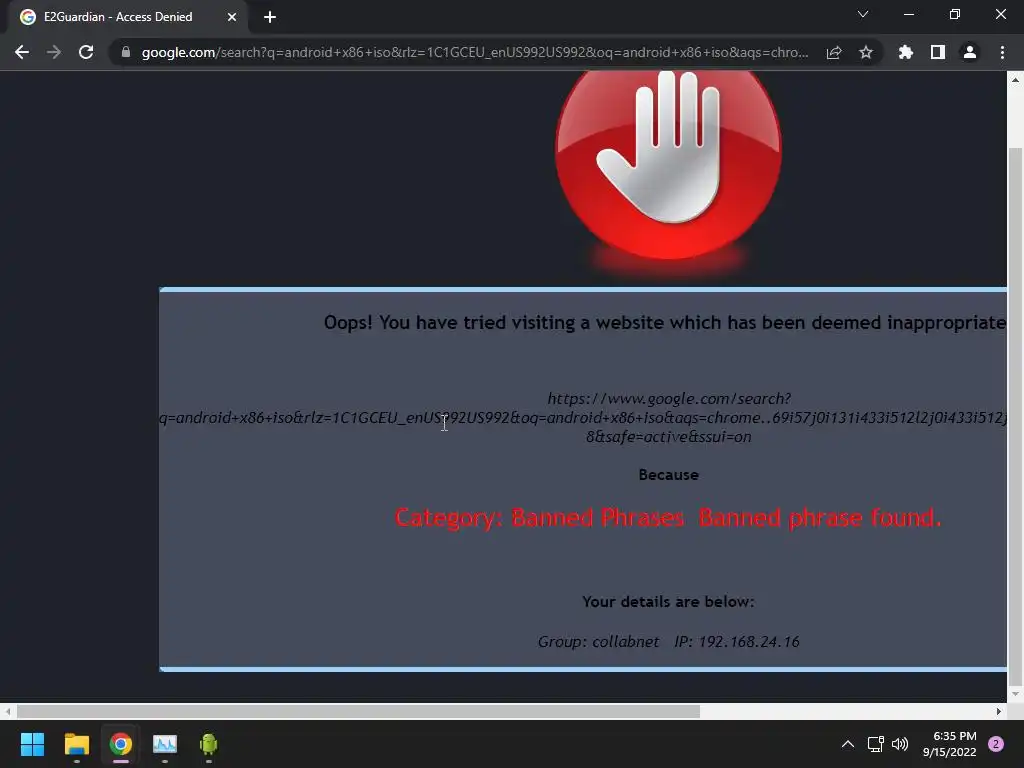Viewport: 1024px width, 768px height.
Task: Open Chrome three-dot menu
Action: click(1002, 52)
